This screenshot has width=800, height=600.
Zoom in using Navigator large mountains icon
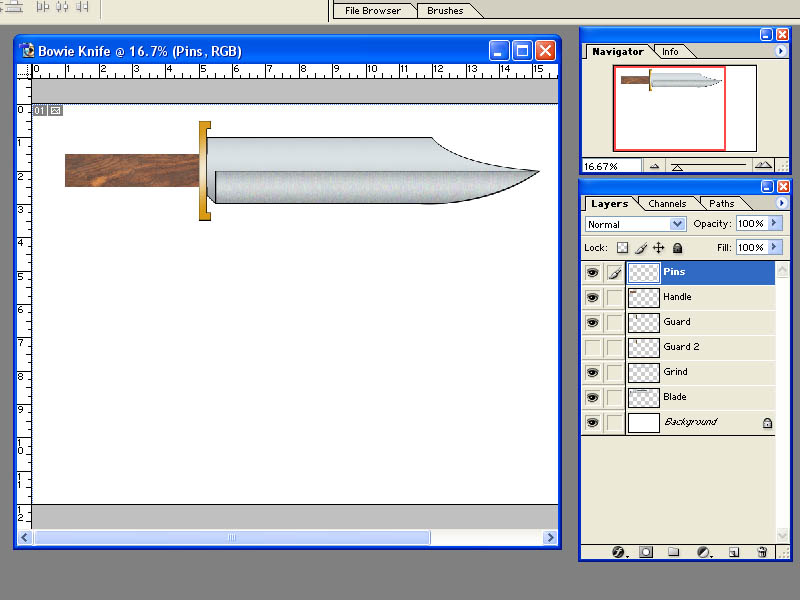coord(763,165)
